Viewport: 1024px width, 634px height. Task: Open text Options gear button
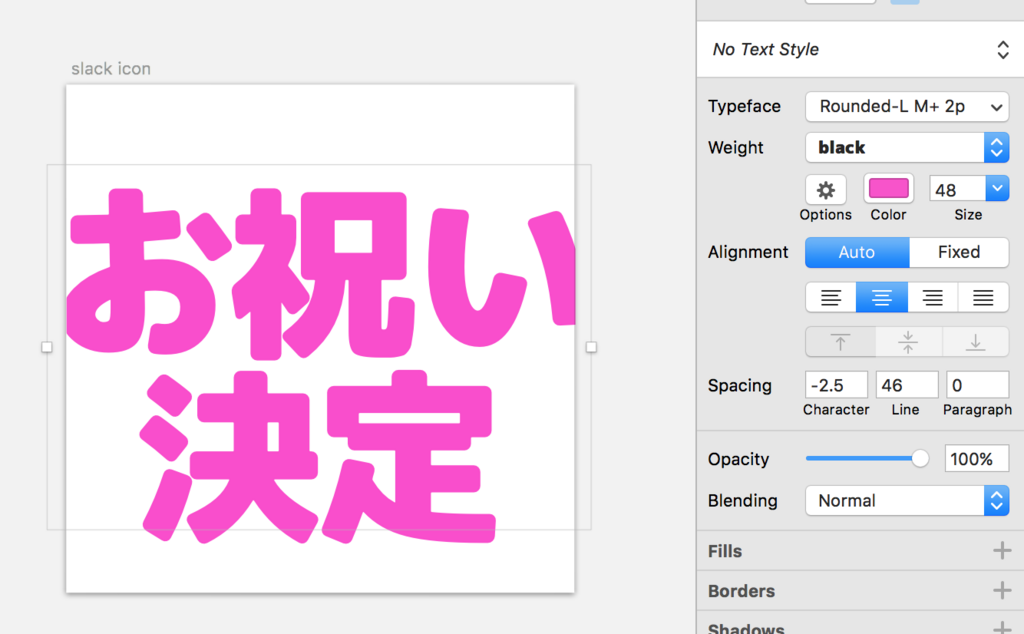pos(825,190)
